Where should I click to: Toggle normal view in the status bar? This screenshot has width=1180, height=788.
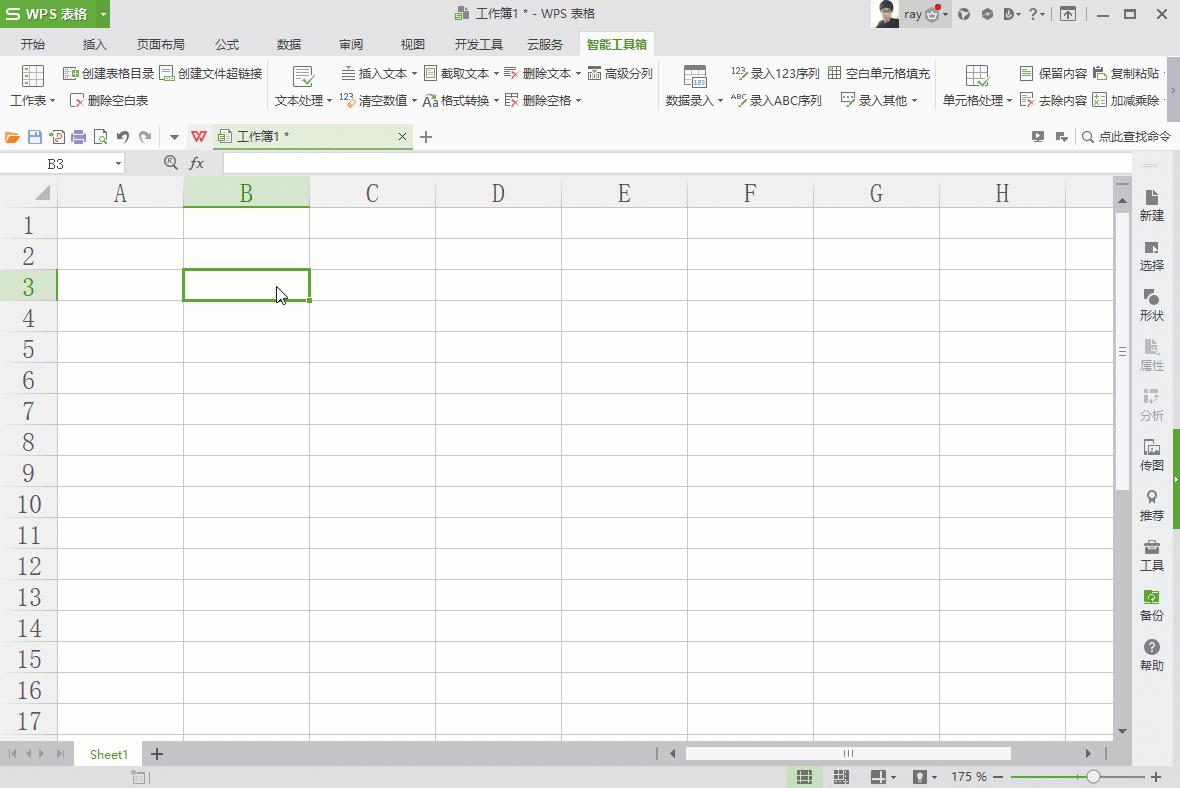point(804,777)
